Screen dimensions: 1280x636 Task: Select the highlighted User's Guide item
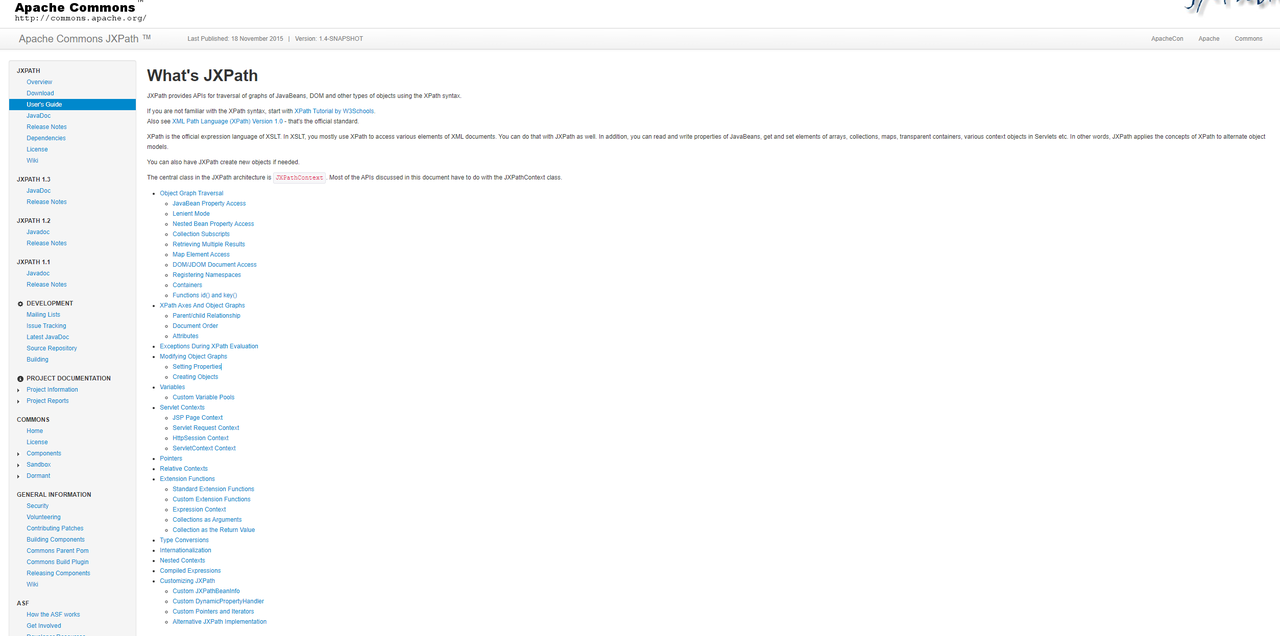click(x=72, y=104)
